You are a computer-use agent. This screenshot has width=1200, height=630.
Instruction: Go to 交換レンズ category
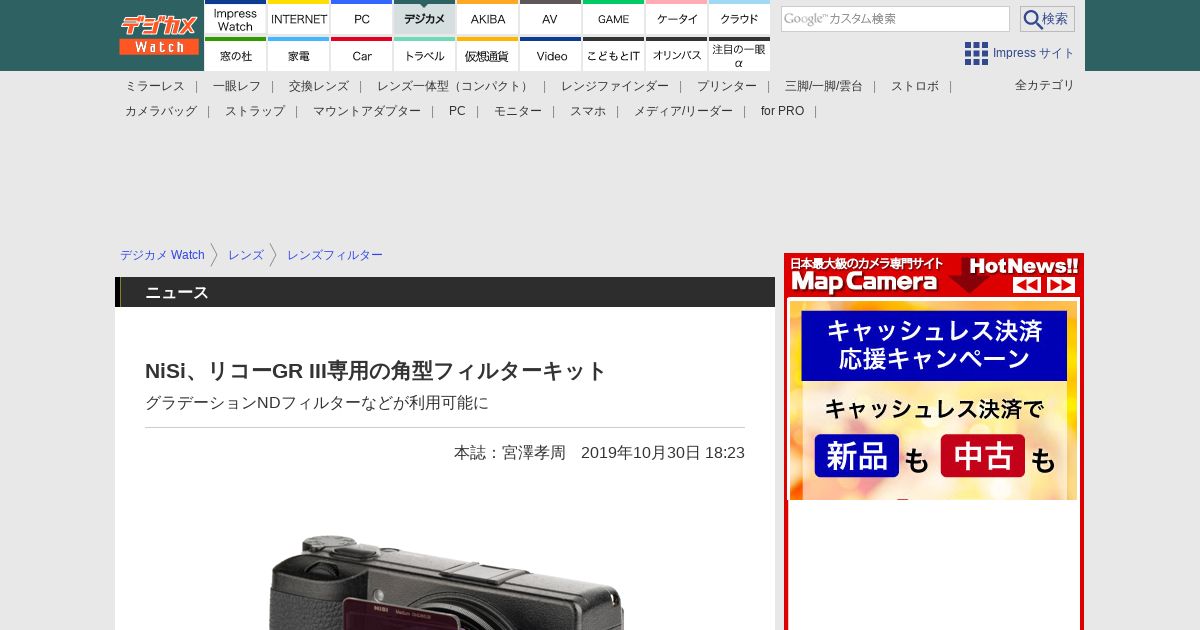coord(319,86)
